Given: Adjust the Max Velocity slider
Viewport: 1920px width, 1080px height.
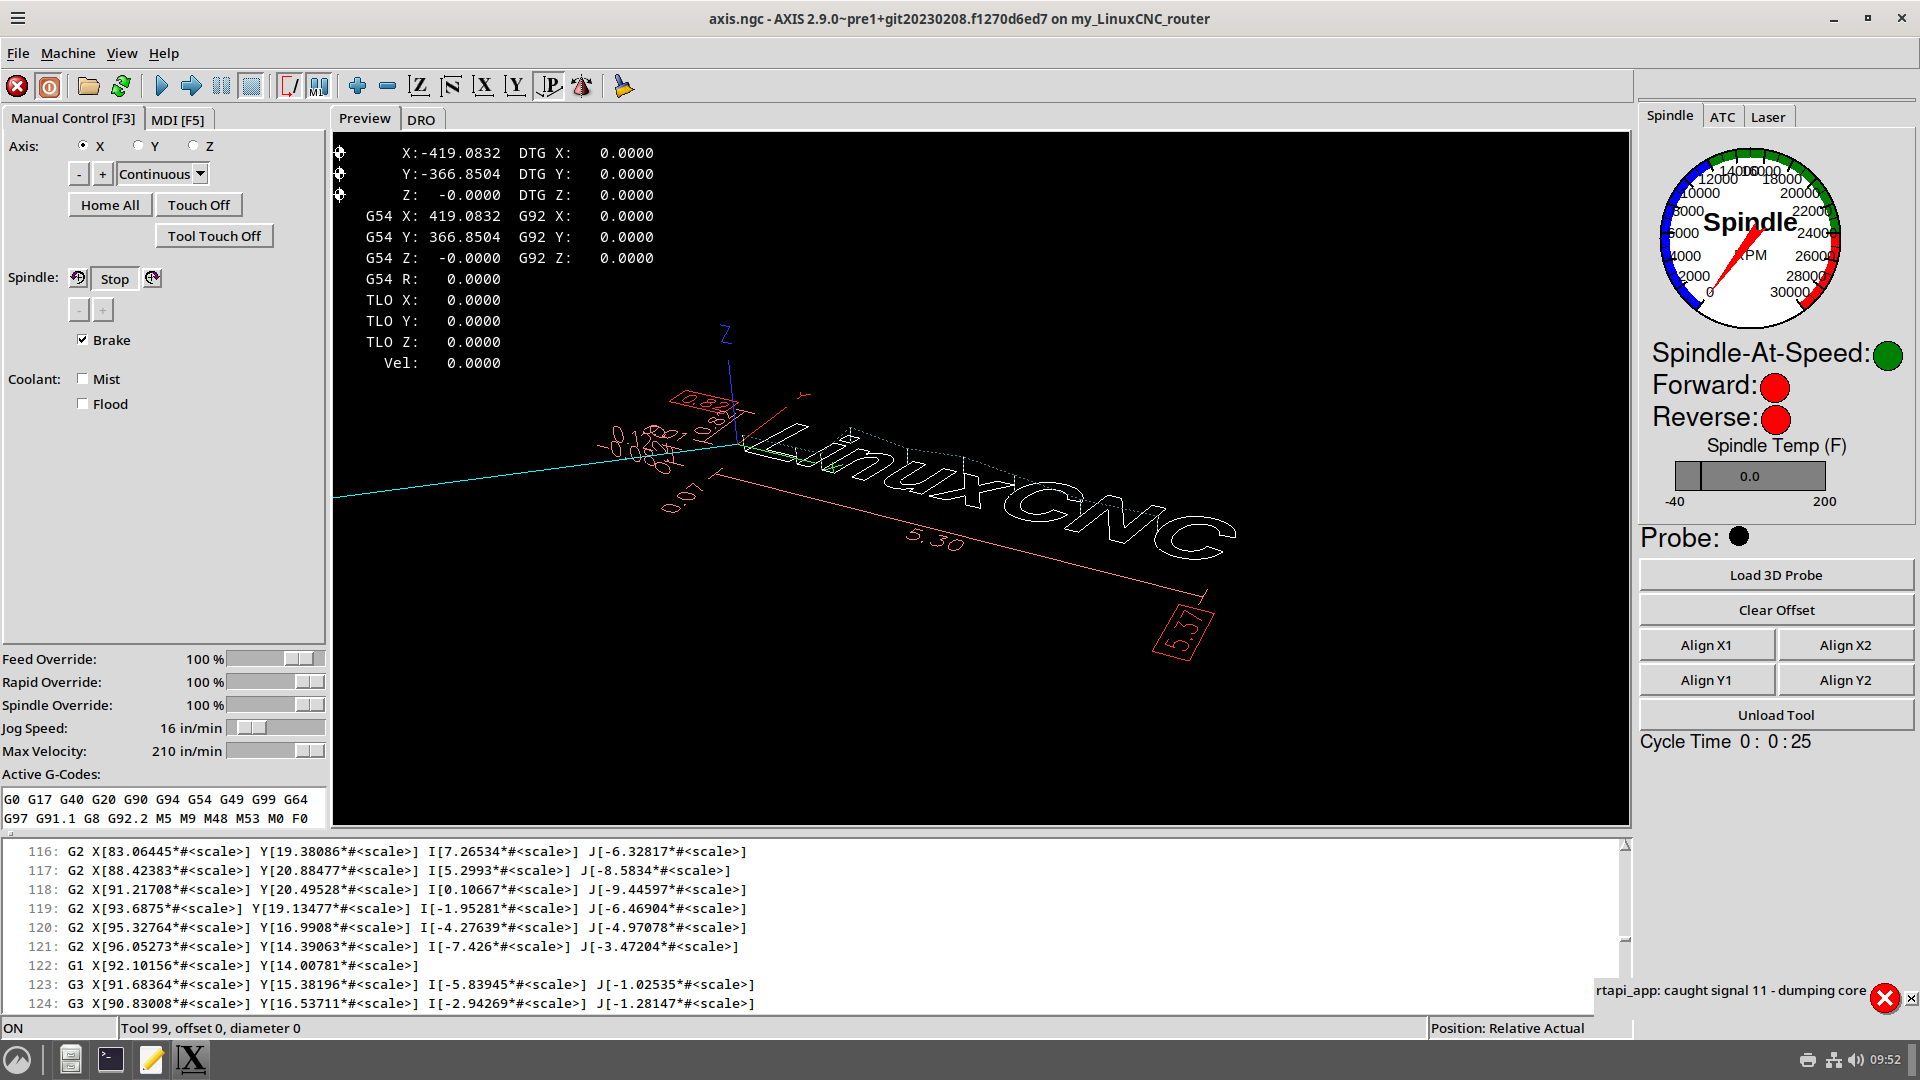Looking at the screenshot, I should pos(276,751).
